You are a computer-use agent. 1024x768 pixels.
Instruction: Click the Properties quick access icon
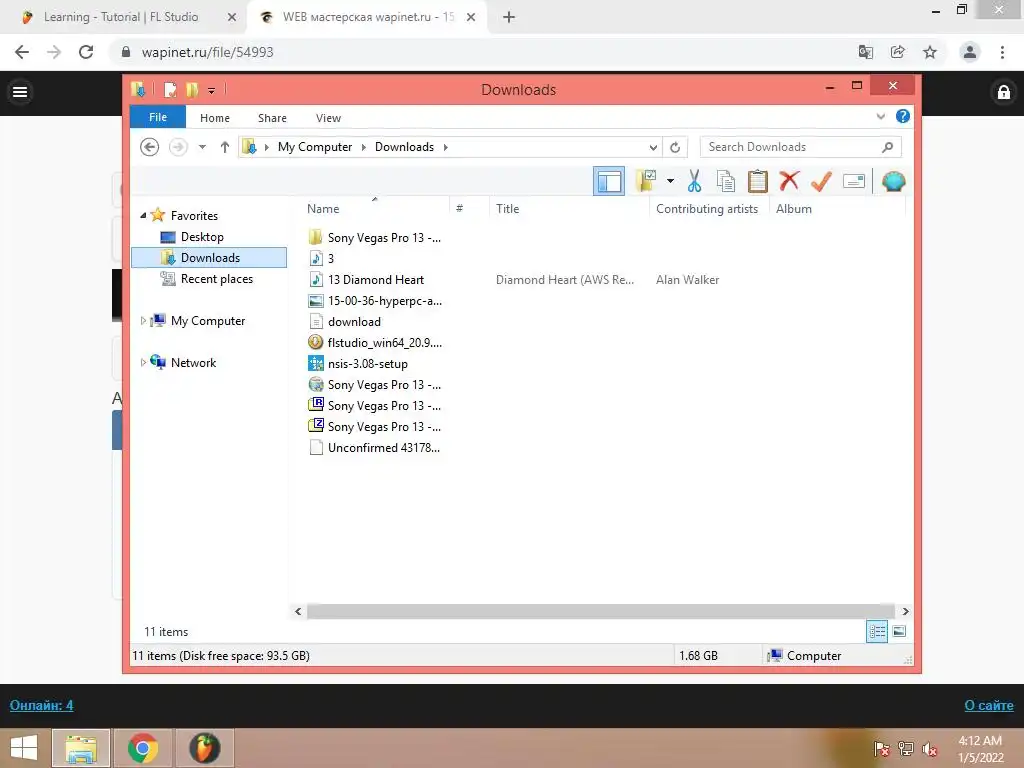point(170,89)
